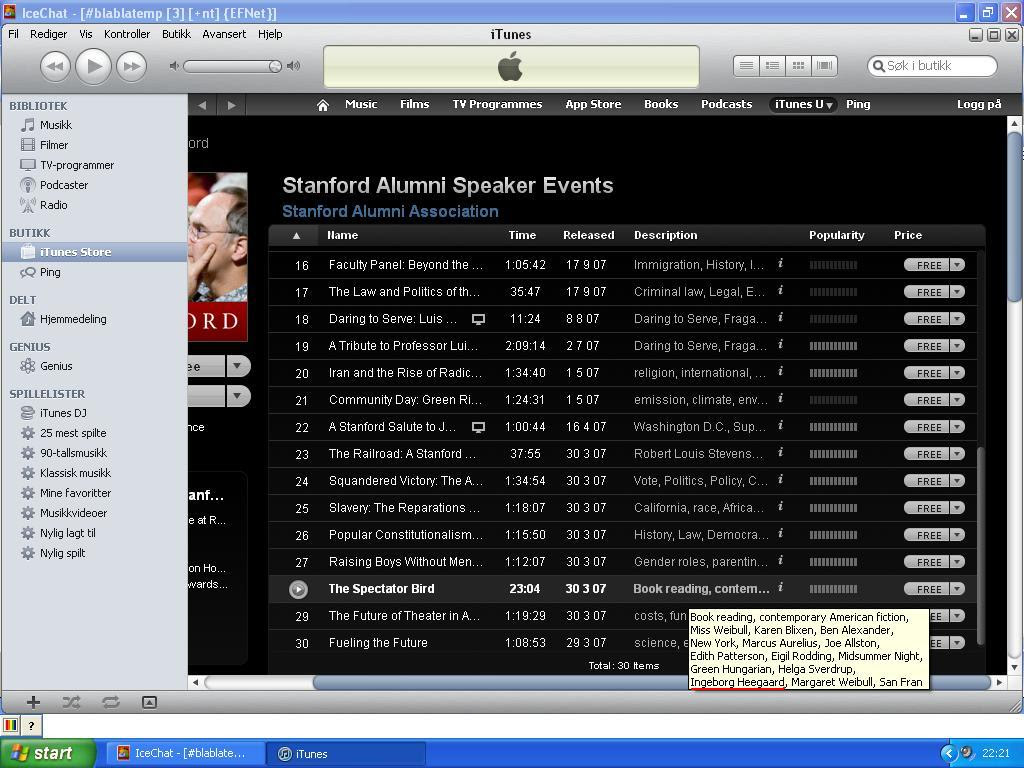Sort by the Name column header
The width and height of the screenshot is (1024, 768).
coord(342,235)
